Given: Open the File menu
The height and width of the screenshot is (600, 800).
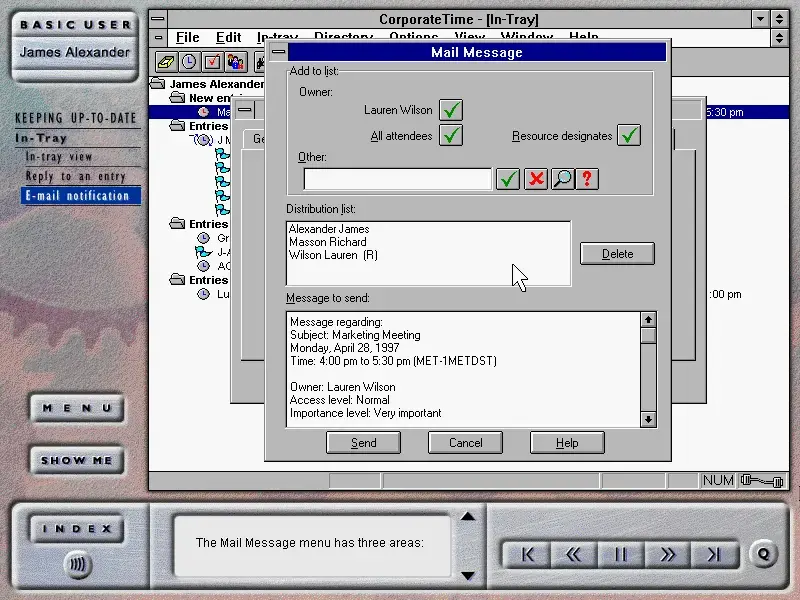Looking at the screenshot, I should (x=187, y=38).
